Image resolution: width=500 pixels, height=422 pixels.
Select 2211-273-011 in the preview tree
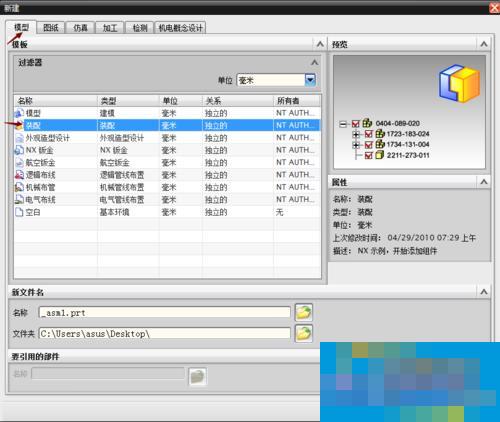(x=408, y=155)
